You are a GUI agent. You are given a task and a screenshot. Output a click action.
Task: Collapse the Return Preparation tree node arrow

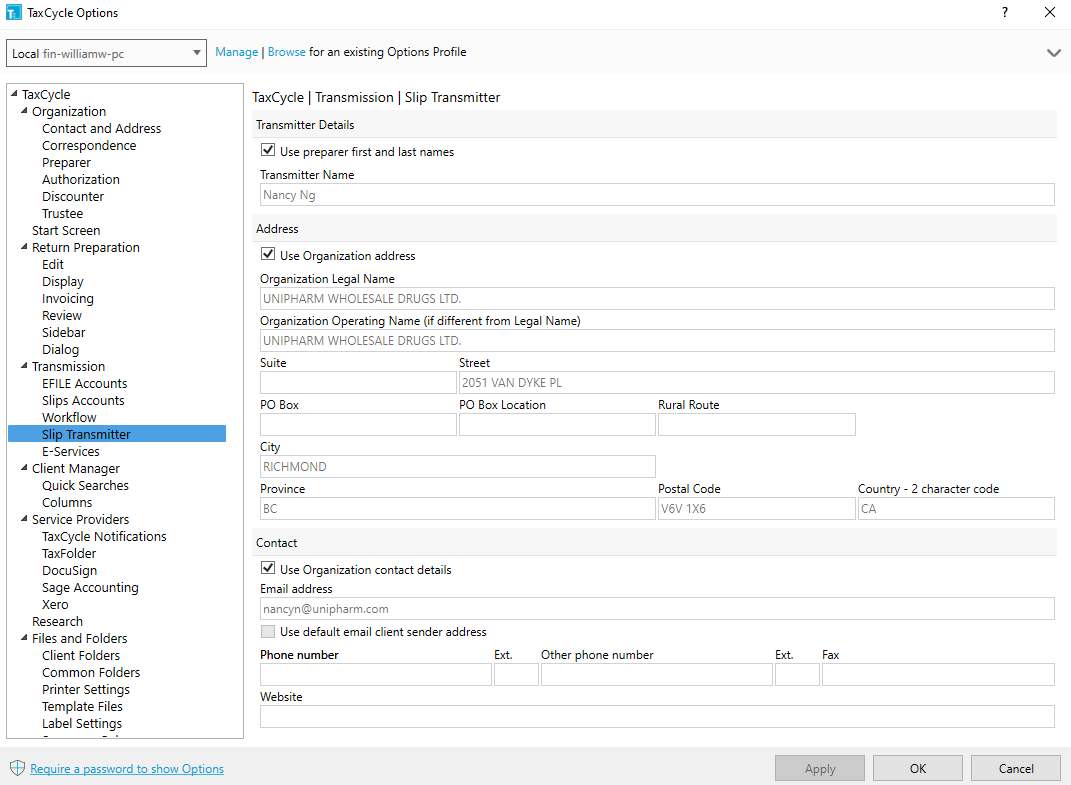click(x=25, y=247)
